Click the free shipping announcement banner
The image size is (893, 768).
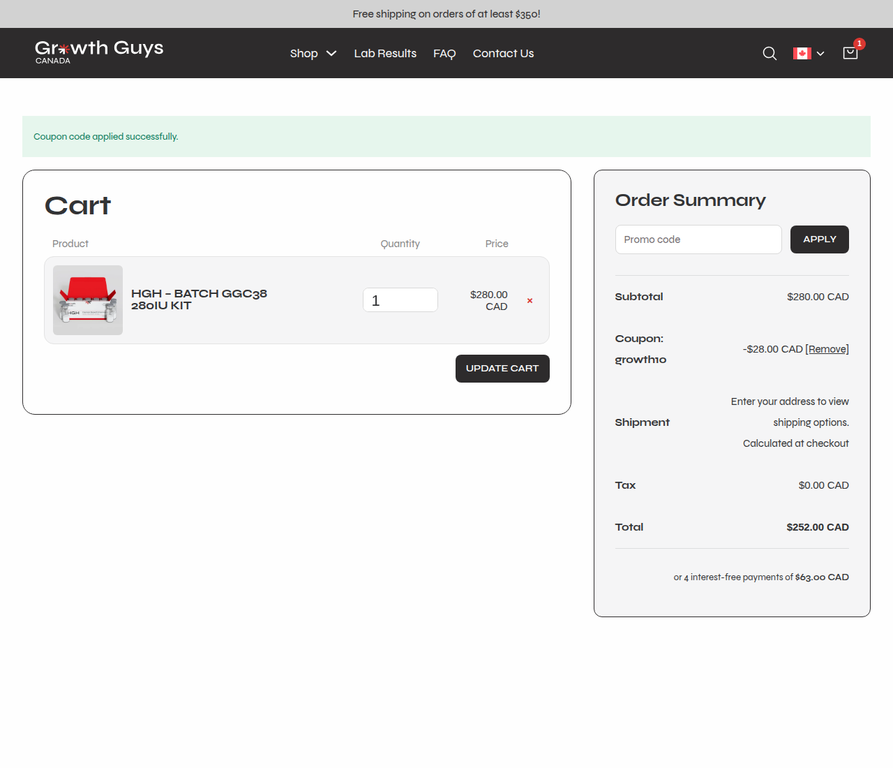[x=446, y=14]
